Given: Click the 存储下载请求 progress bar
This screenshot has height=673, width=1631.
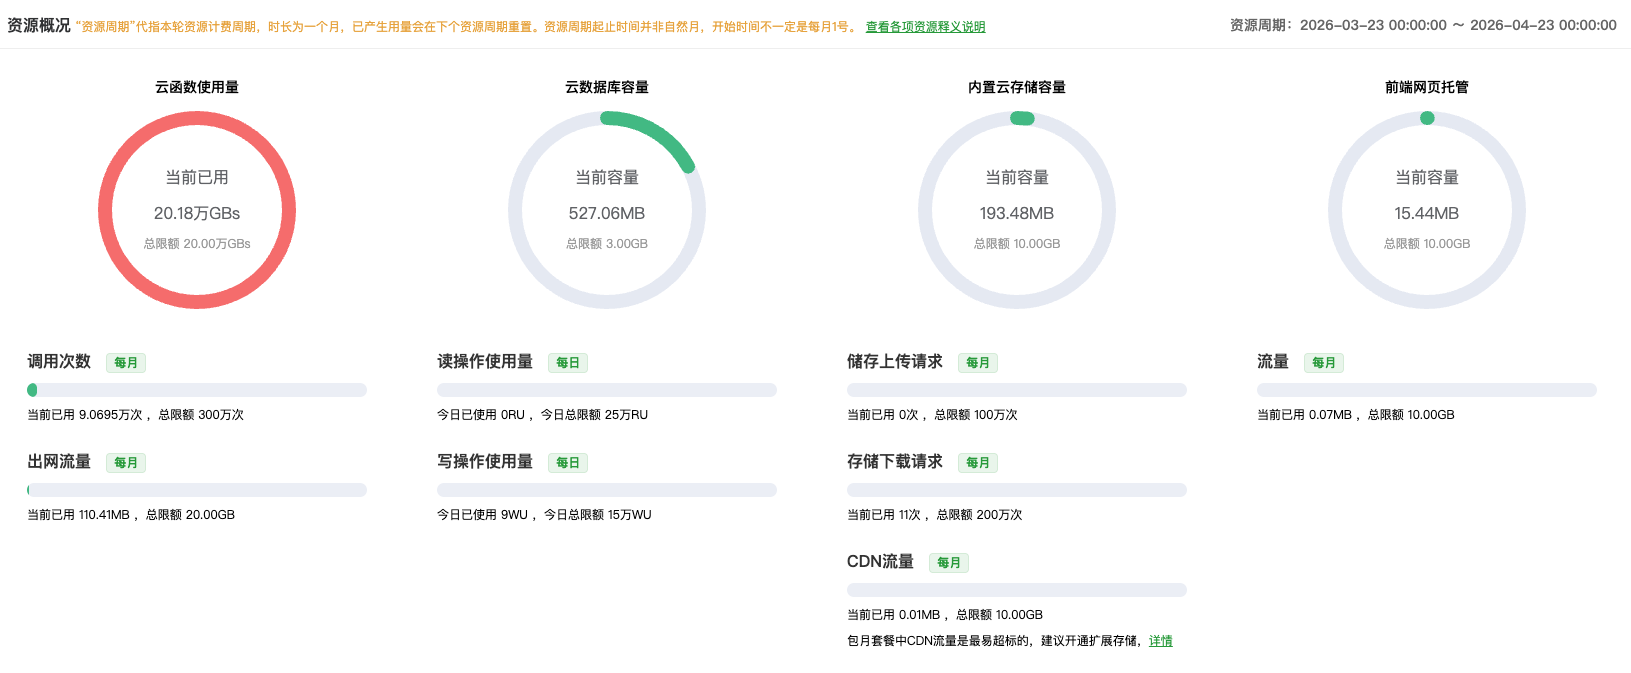Looking at the screenshot, I should pos(1017,490).
